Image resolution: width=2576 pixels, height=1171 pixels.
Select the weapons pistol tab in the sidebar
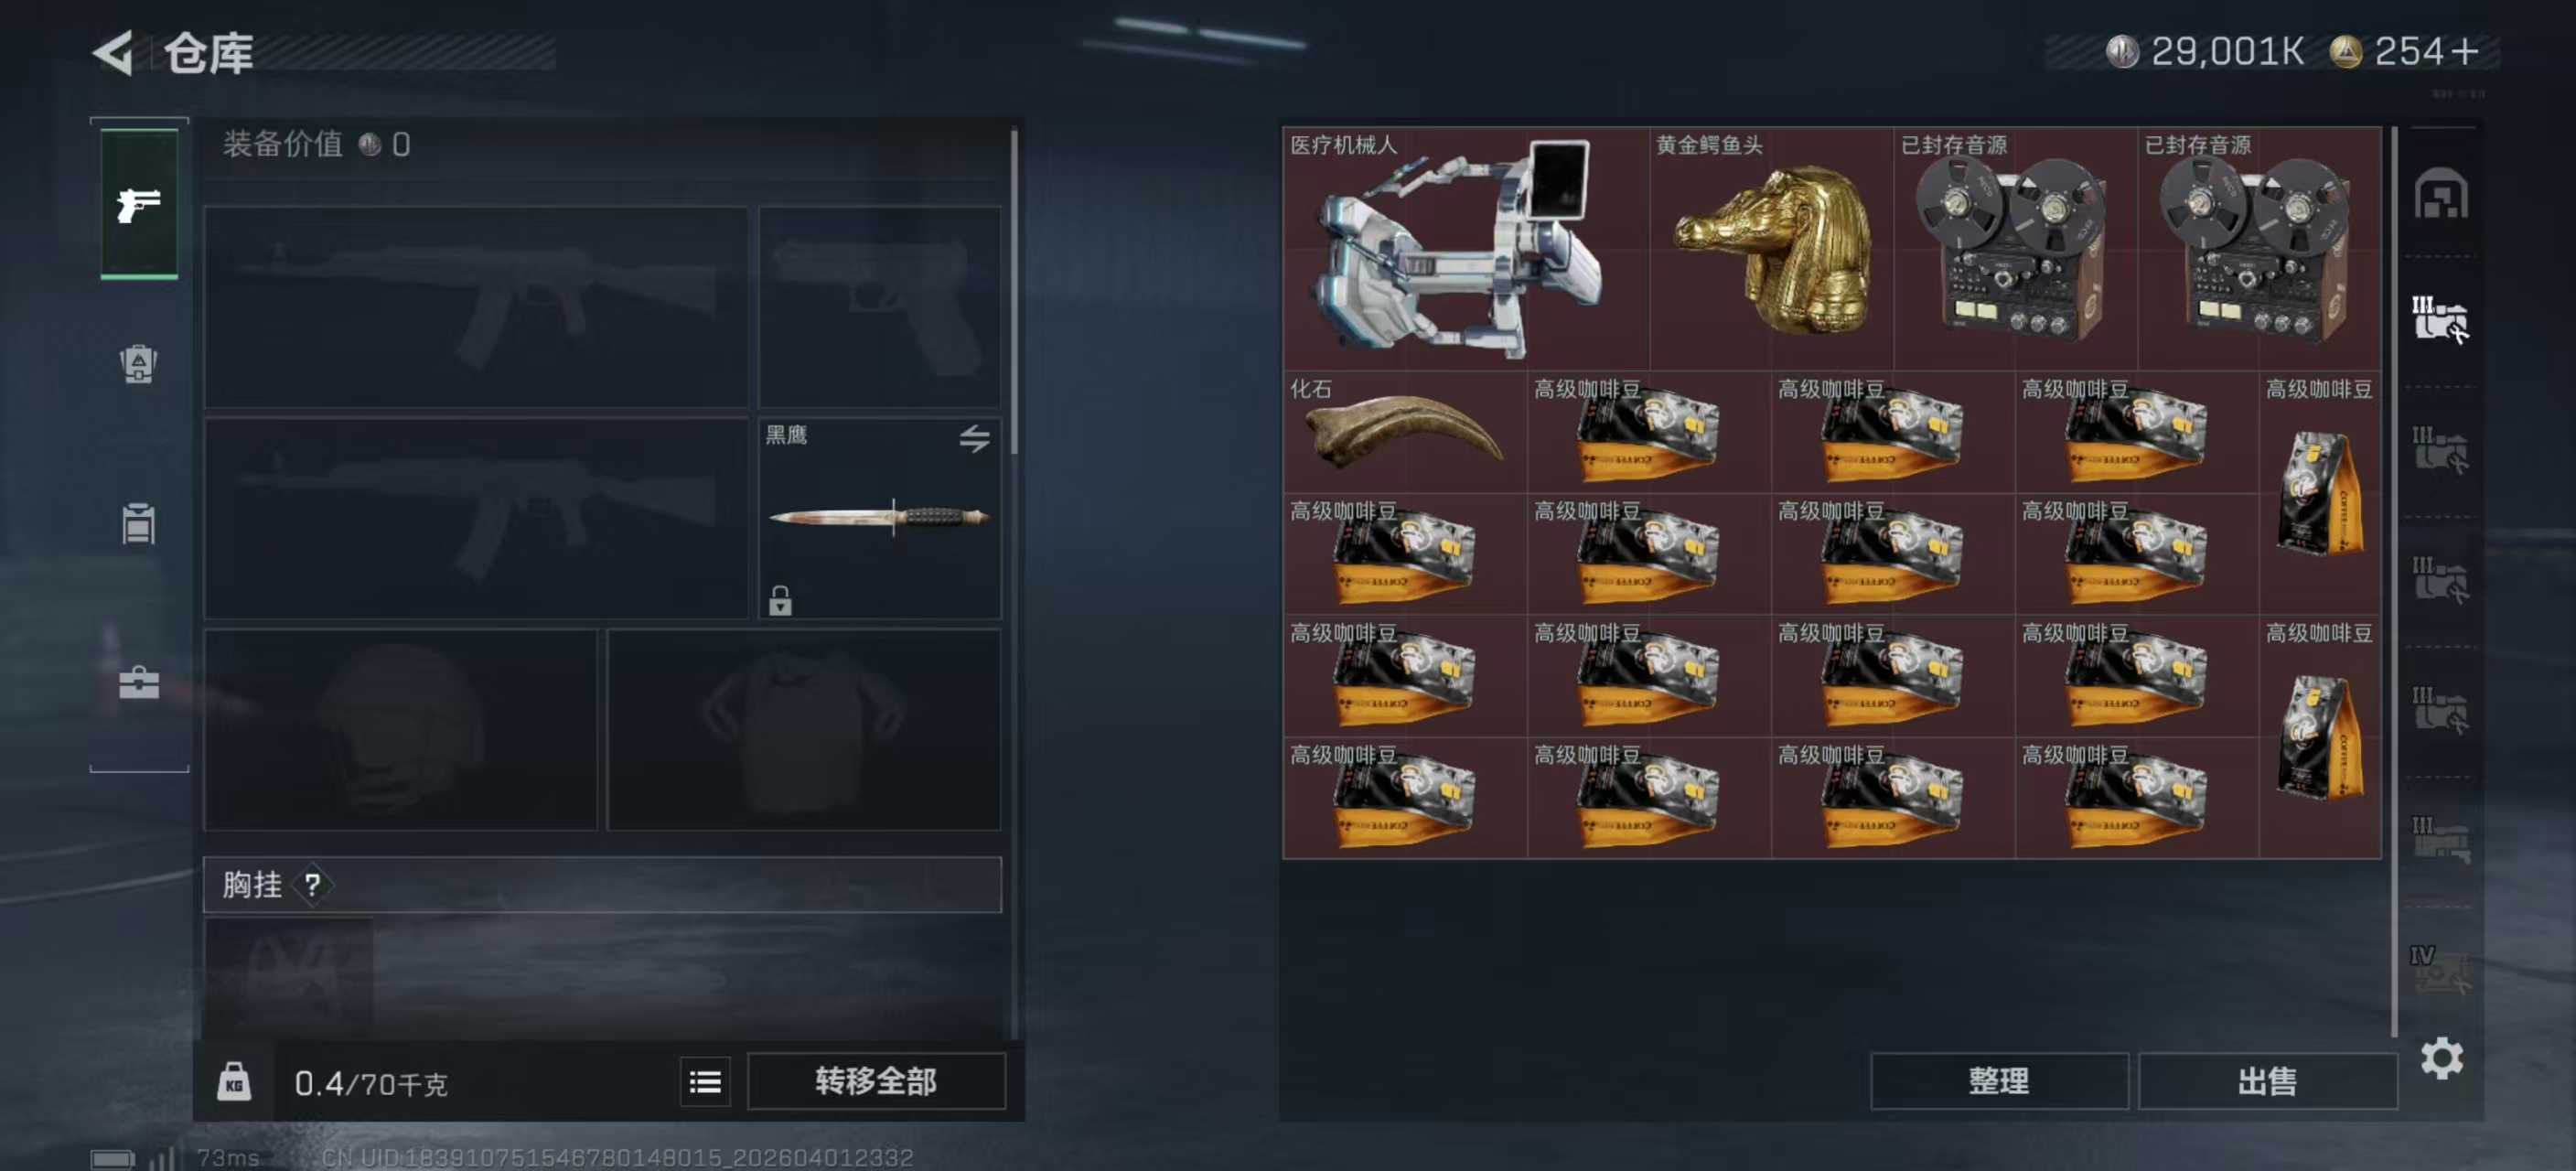(139, 204)
